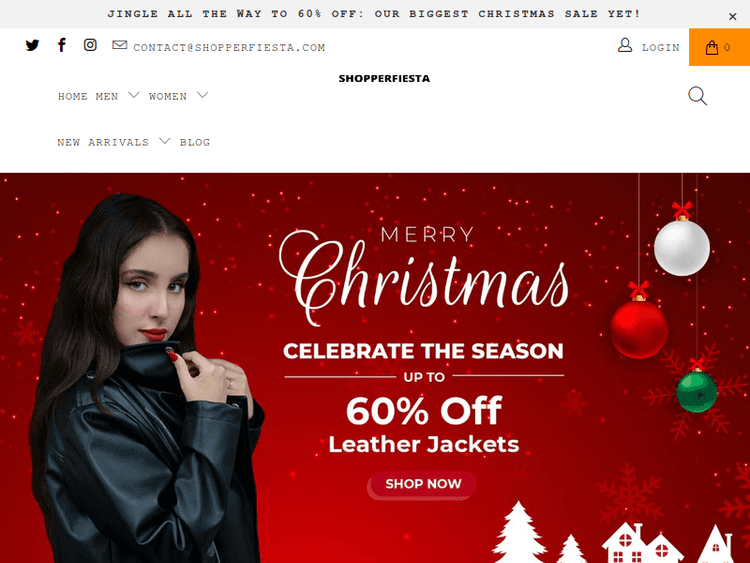This screenshot has width=750, height=563.
Task: Open the Instagram social link
Action: tap(90, 45)
